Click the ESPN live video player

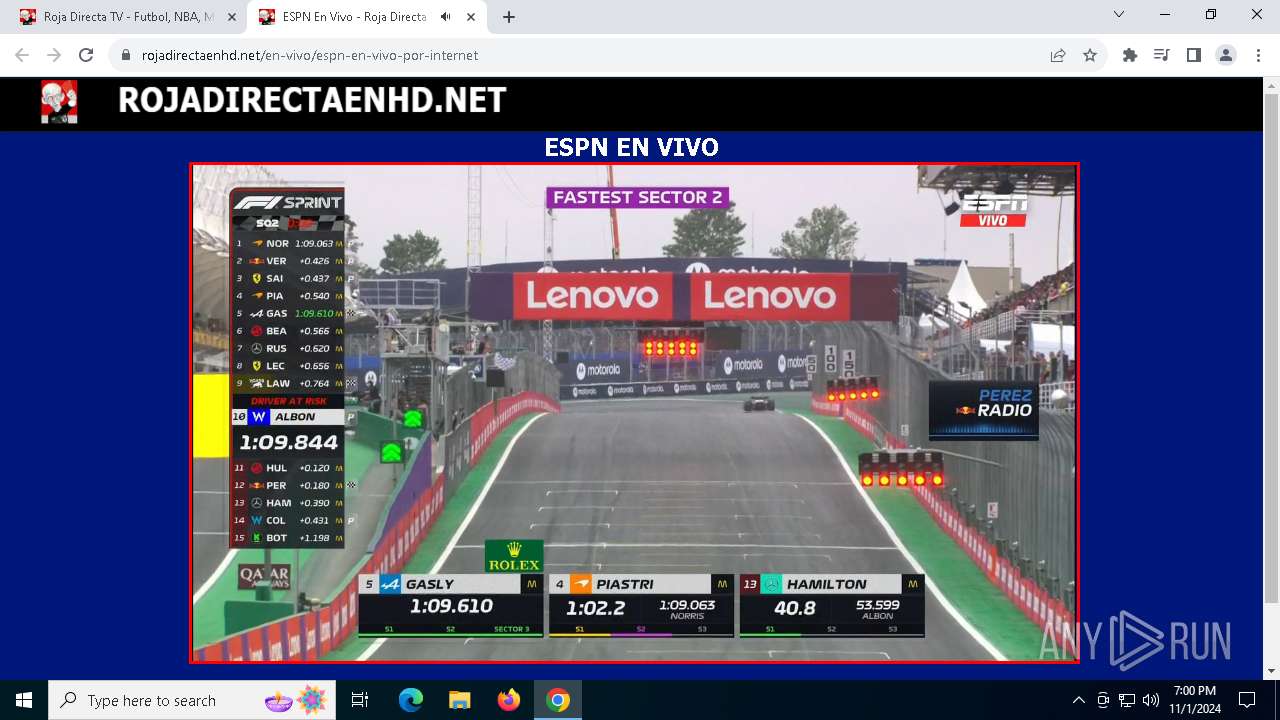634,413
